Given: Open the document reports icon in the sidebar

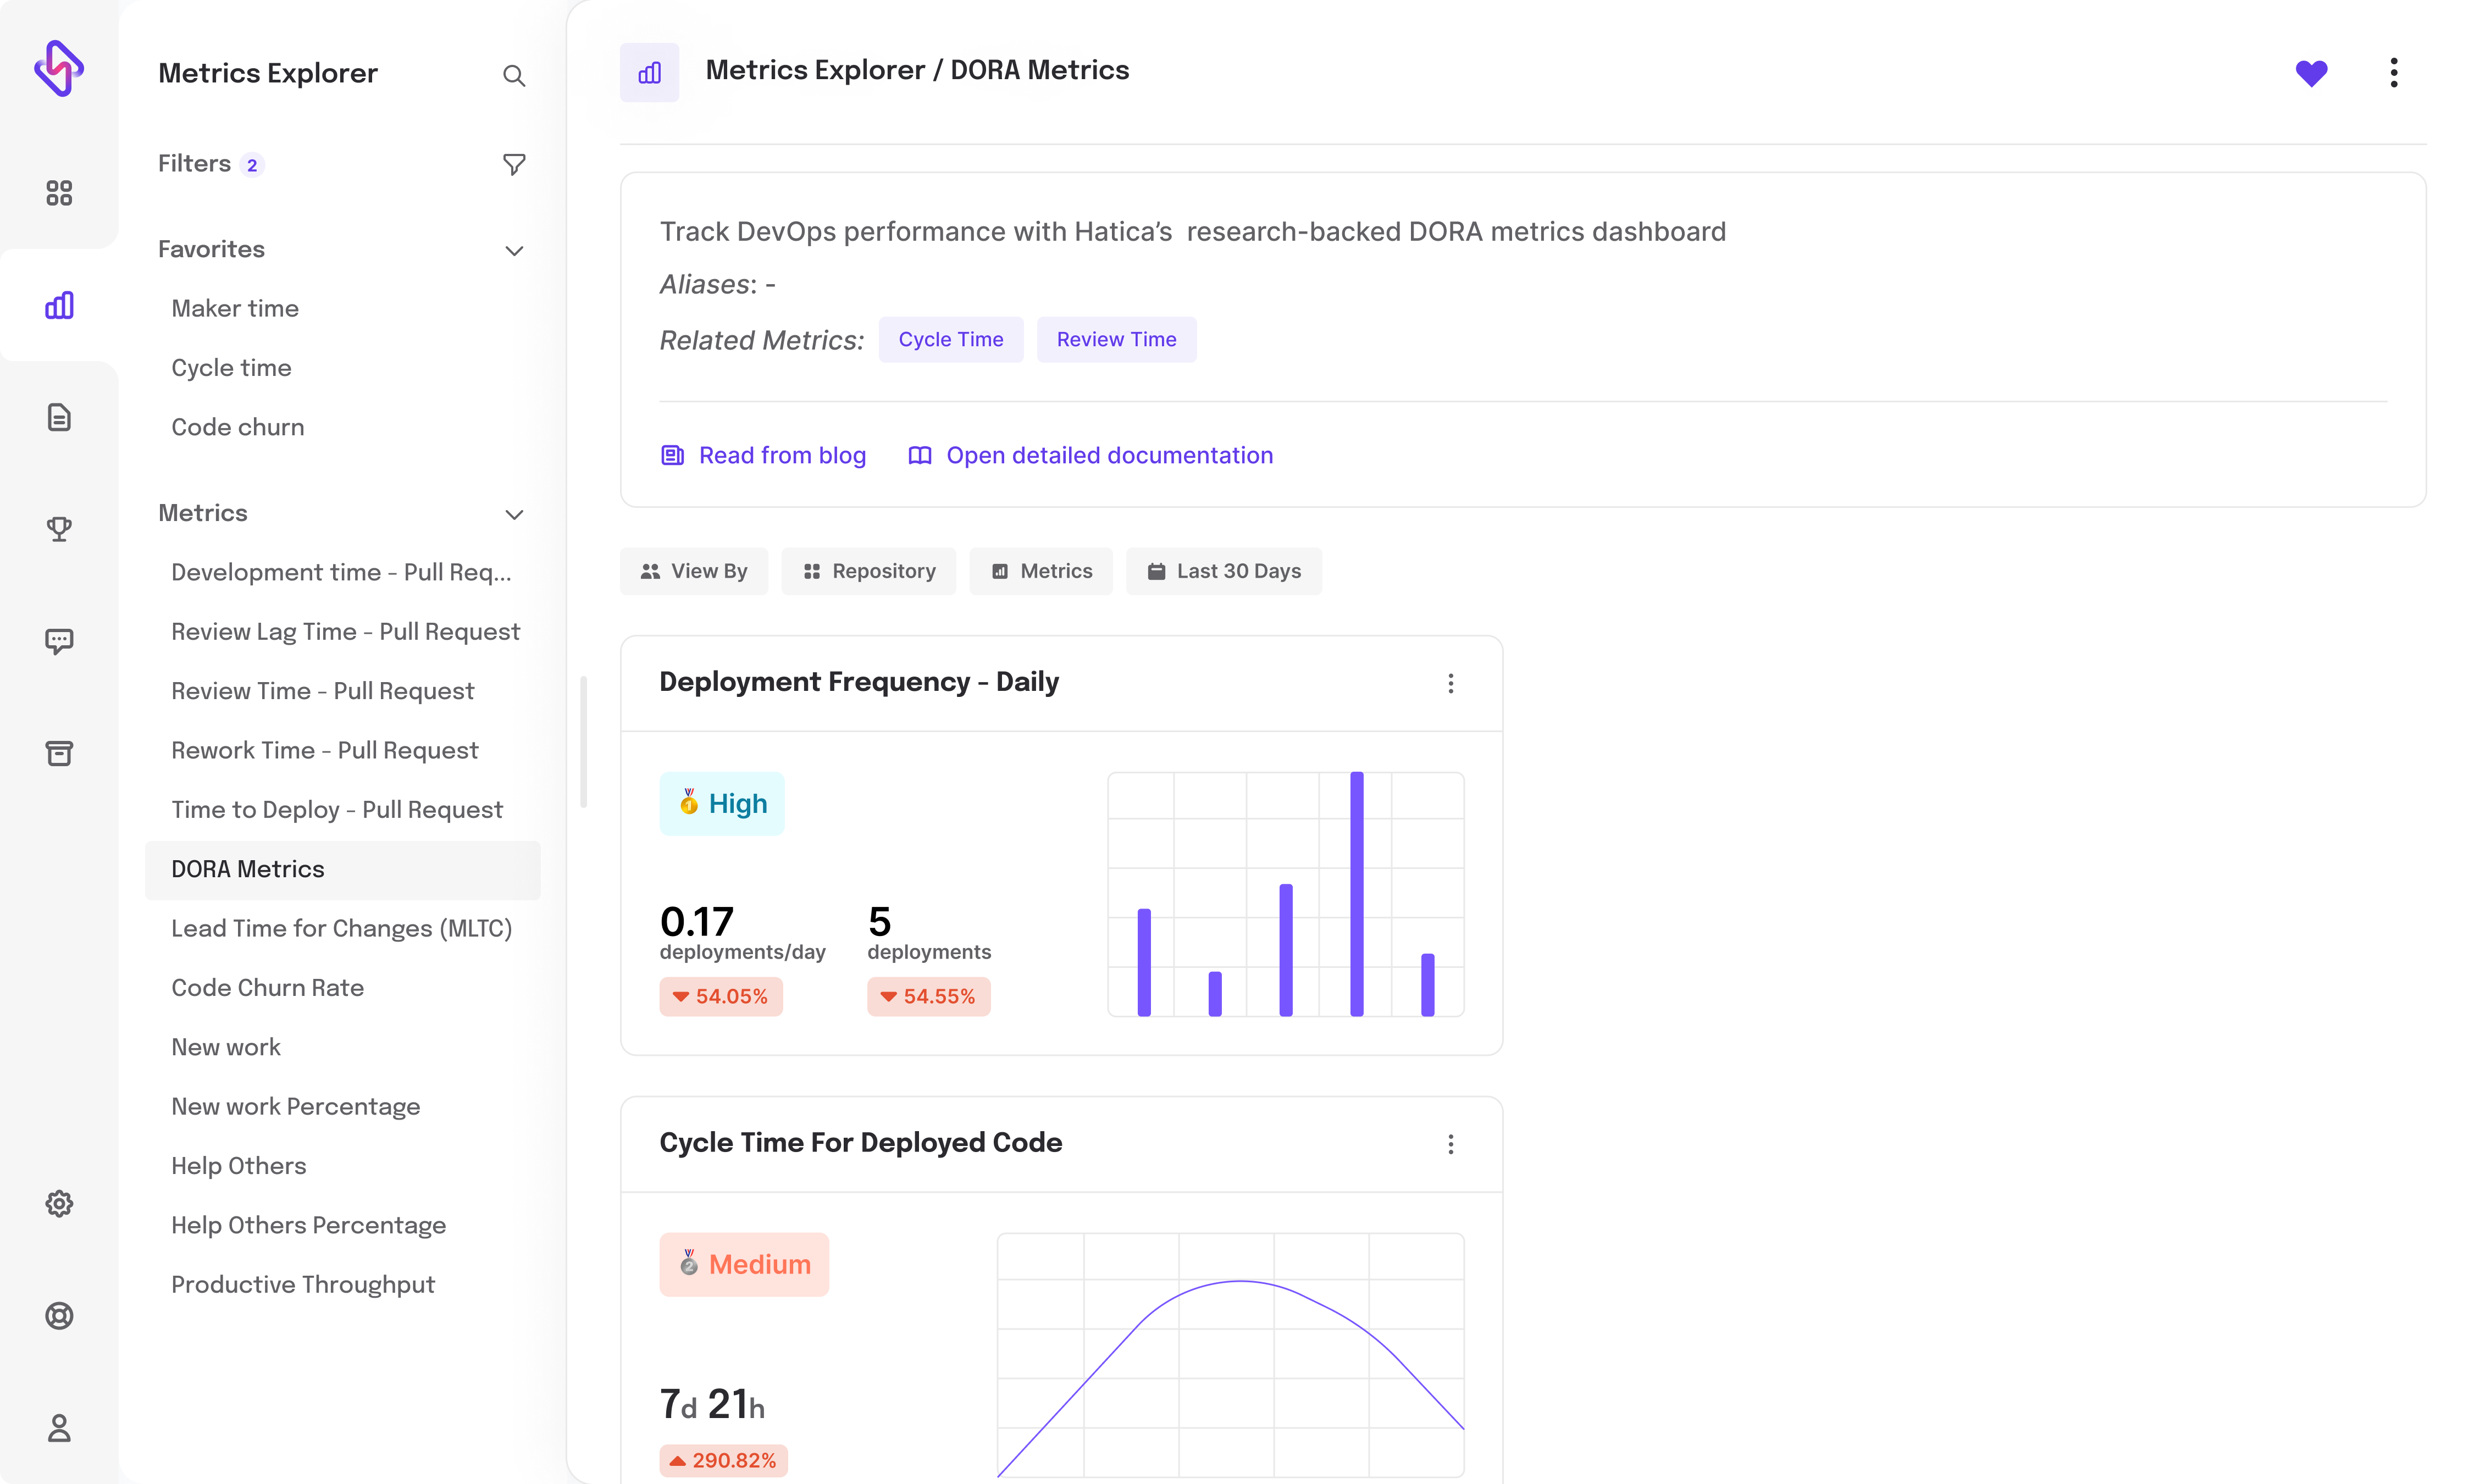Looking at the screenshot, I should coord(59,417).
